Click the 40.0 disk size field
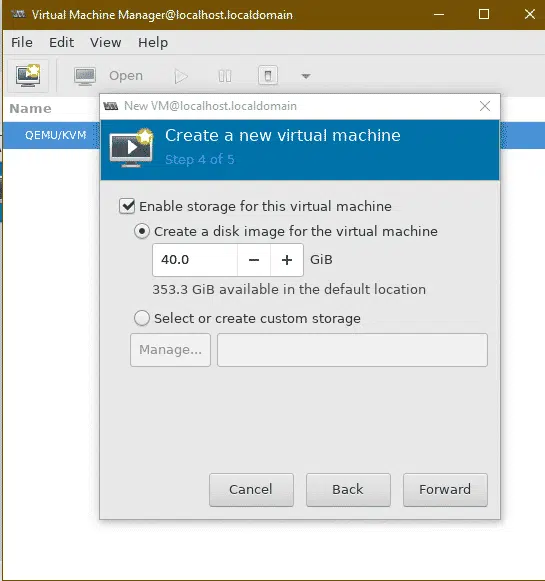 195,260
